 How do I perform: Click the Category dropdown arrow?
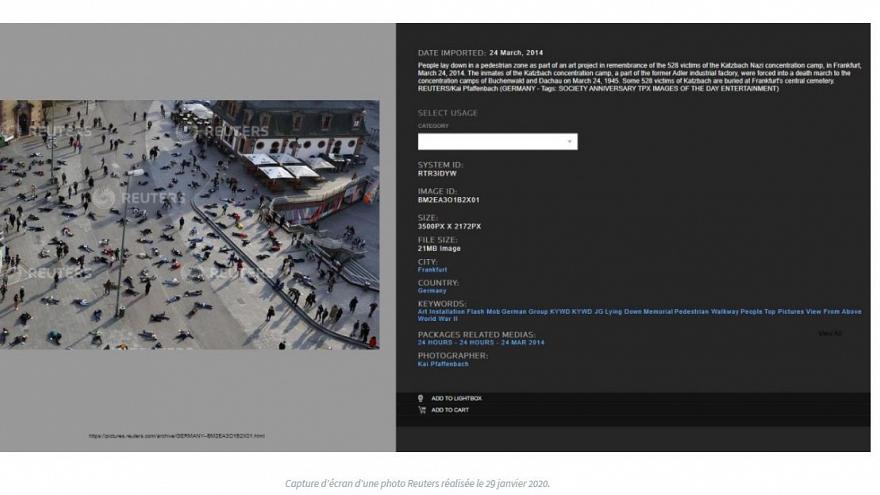pyautogui.click(x=569, y=142)
